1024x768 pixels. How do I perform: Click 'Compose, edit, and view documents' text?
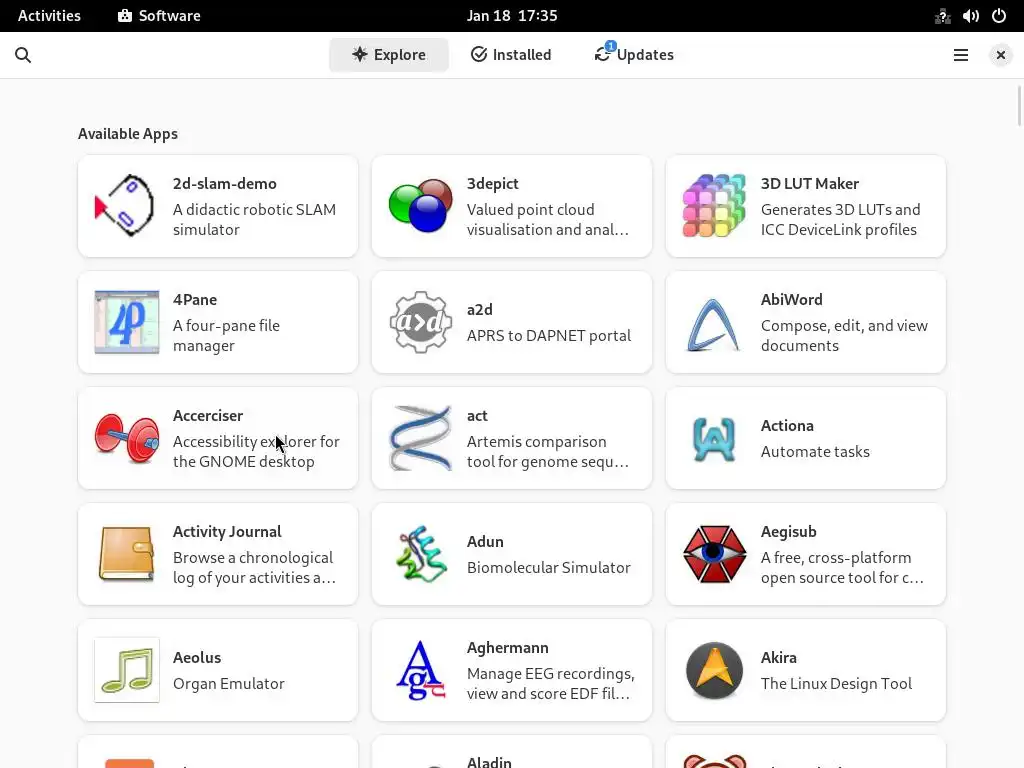coord(844,336)
